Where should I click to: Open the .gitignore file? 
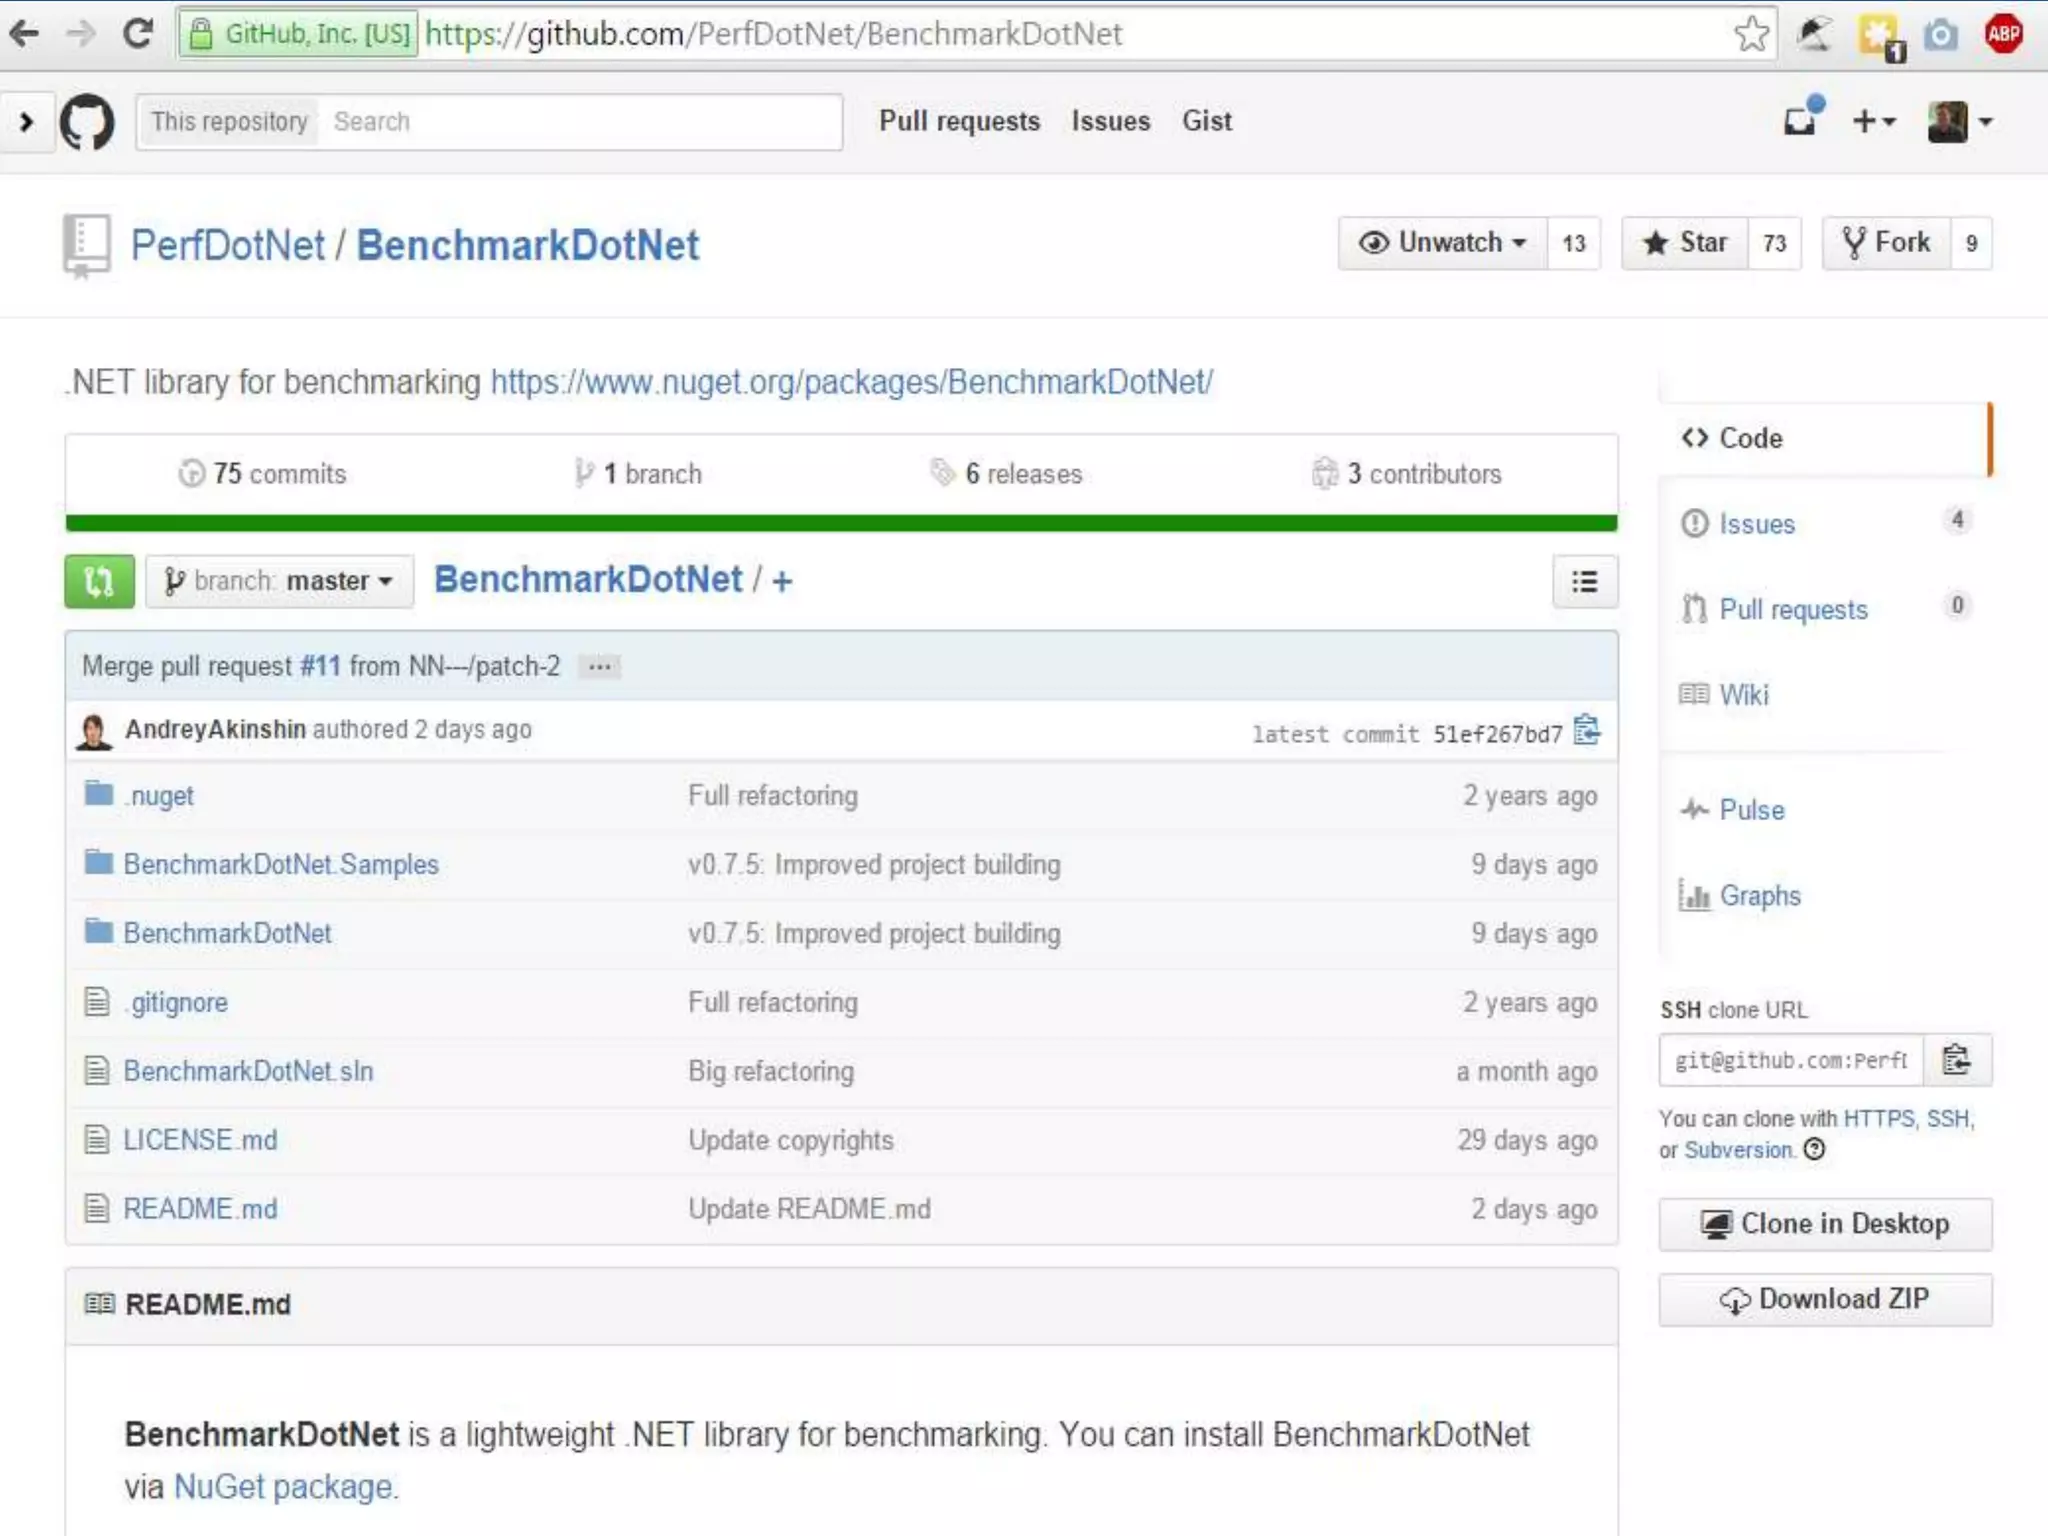point(176,1002)
